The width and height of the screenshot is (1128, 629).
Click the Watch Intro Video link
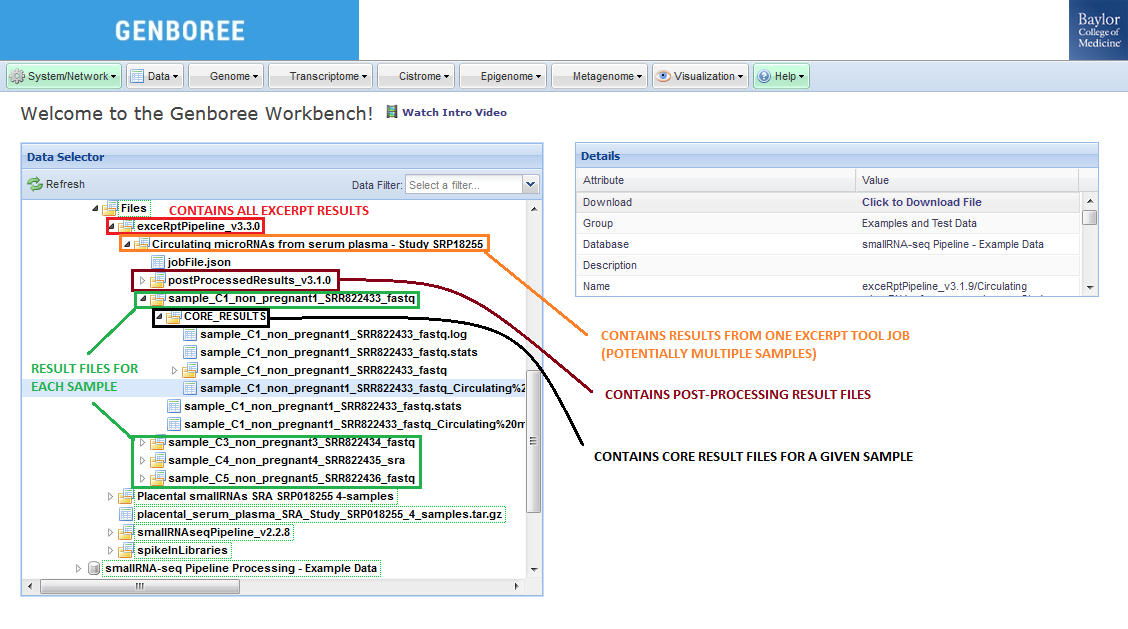pos(454,113)
